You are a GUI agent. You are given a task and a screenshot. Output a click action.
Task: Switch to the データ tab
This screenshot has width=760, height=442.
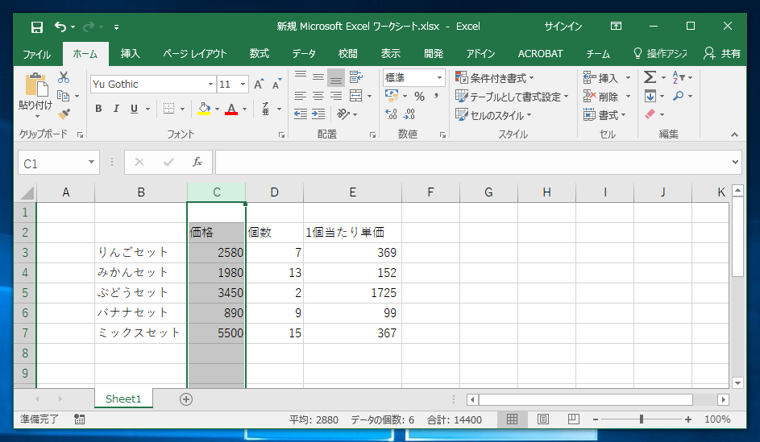tap(304, 54)
